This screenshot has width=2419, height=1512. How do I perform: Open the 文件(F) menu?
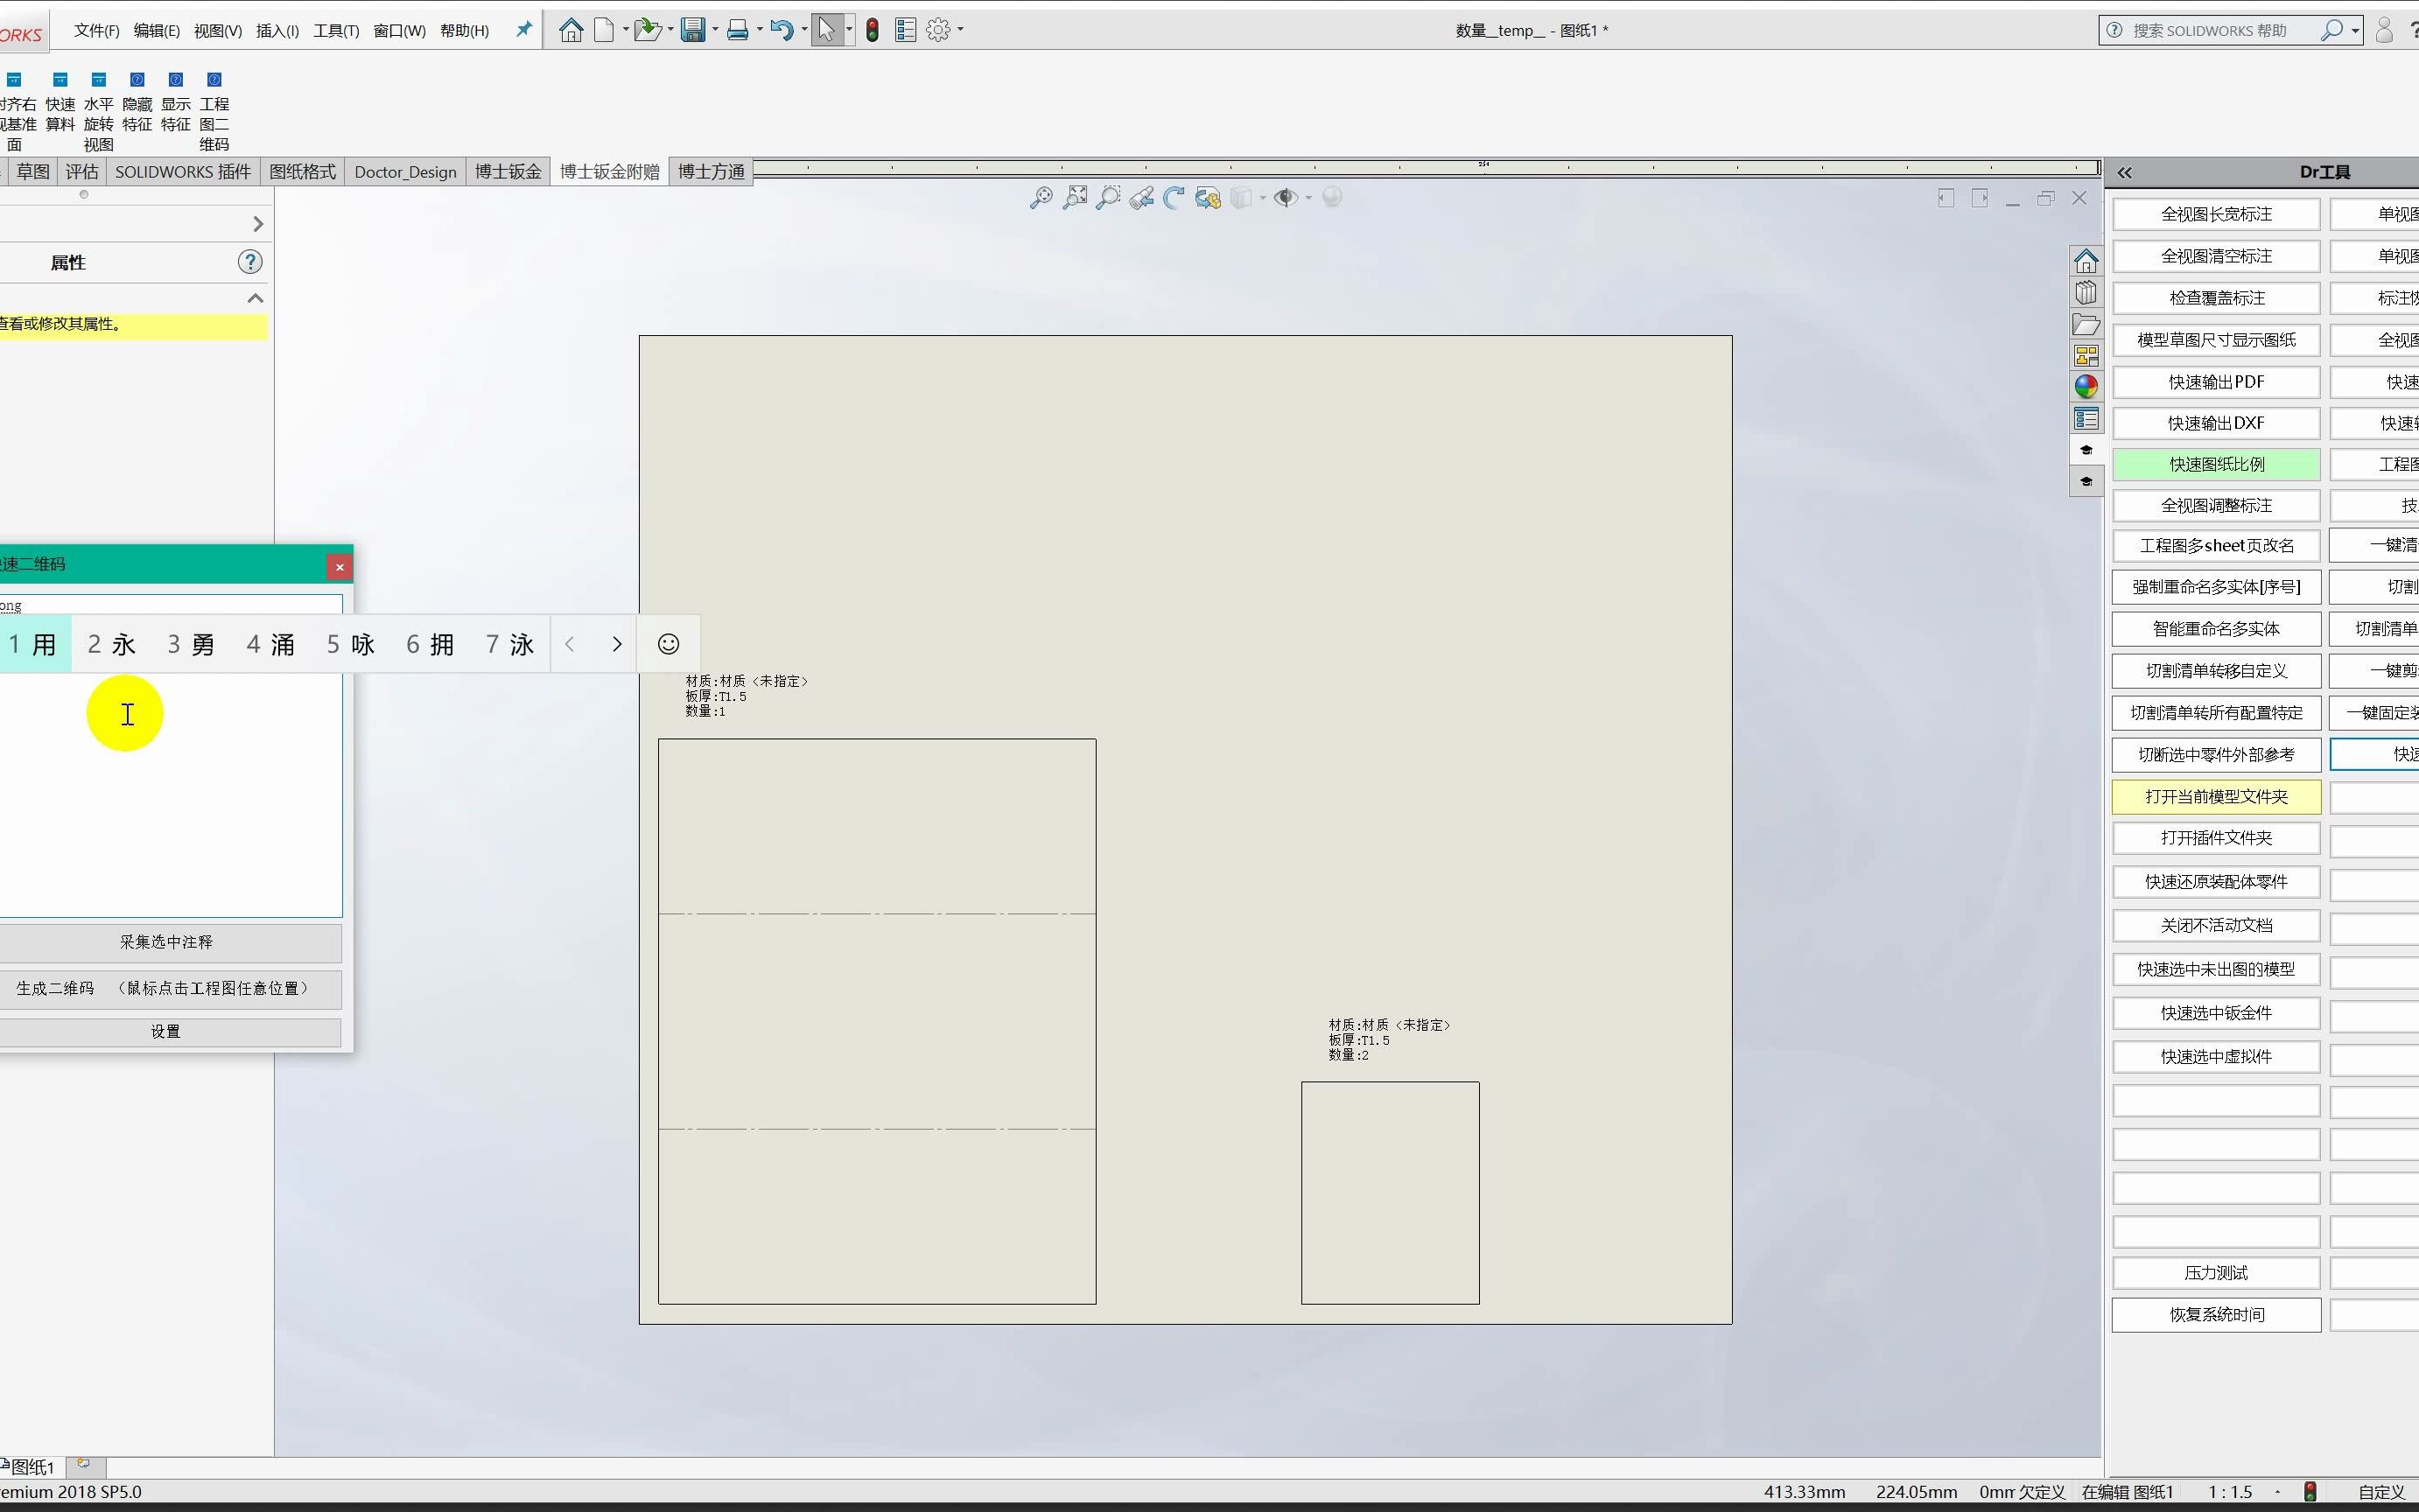click(x=96, y=31)
